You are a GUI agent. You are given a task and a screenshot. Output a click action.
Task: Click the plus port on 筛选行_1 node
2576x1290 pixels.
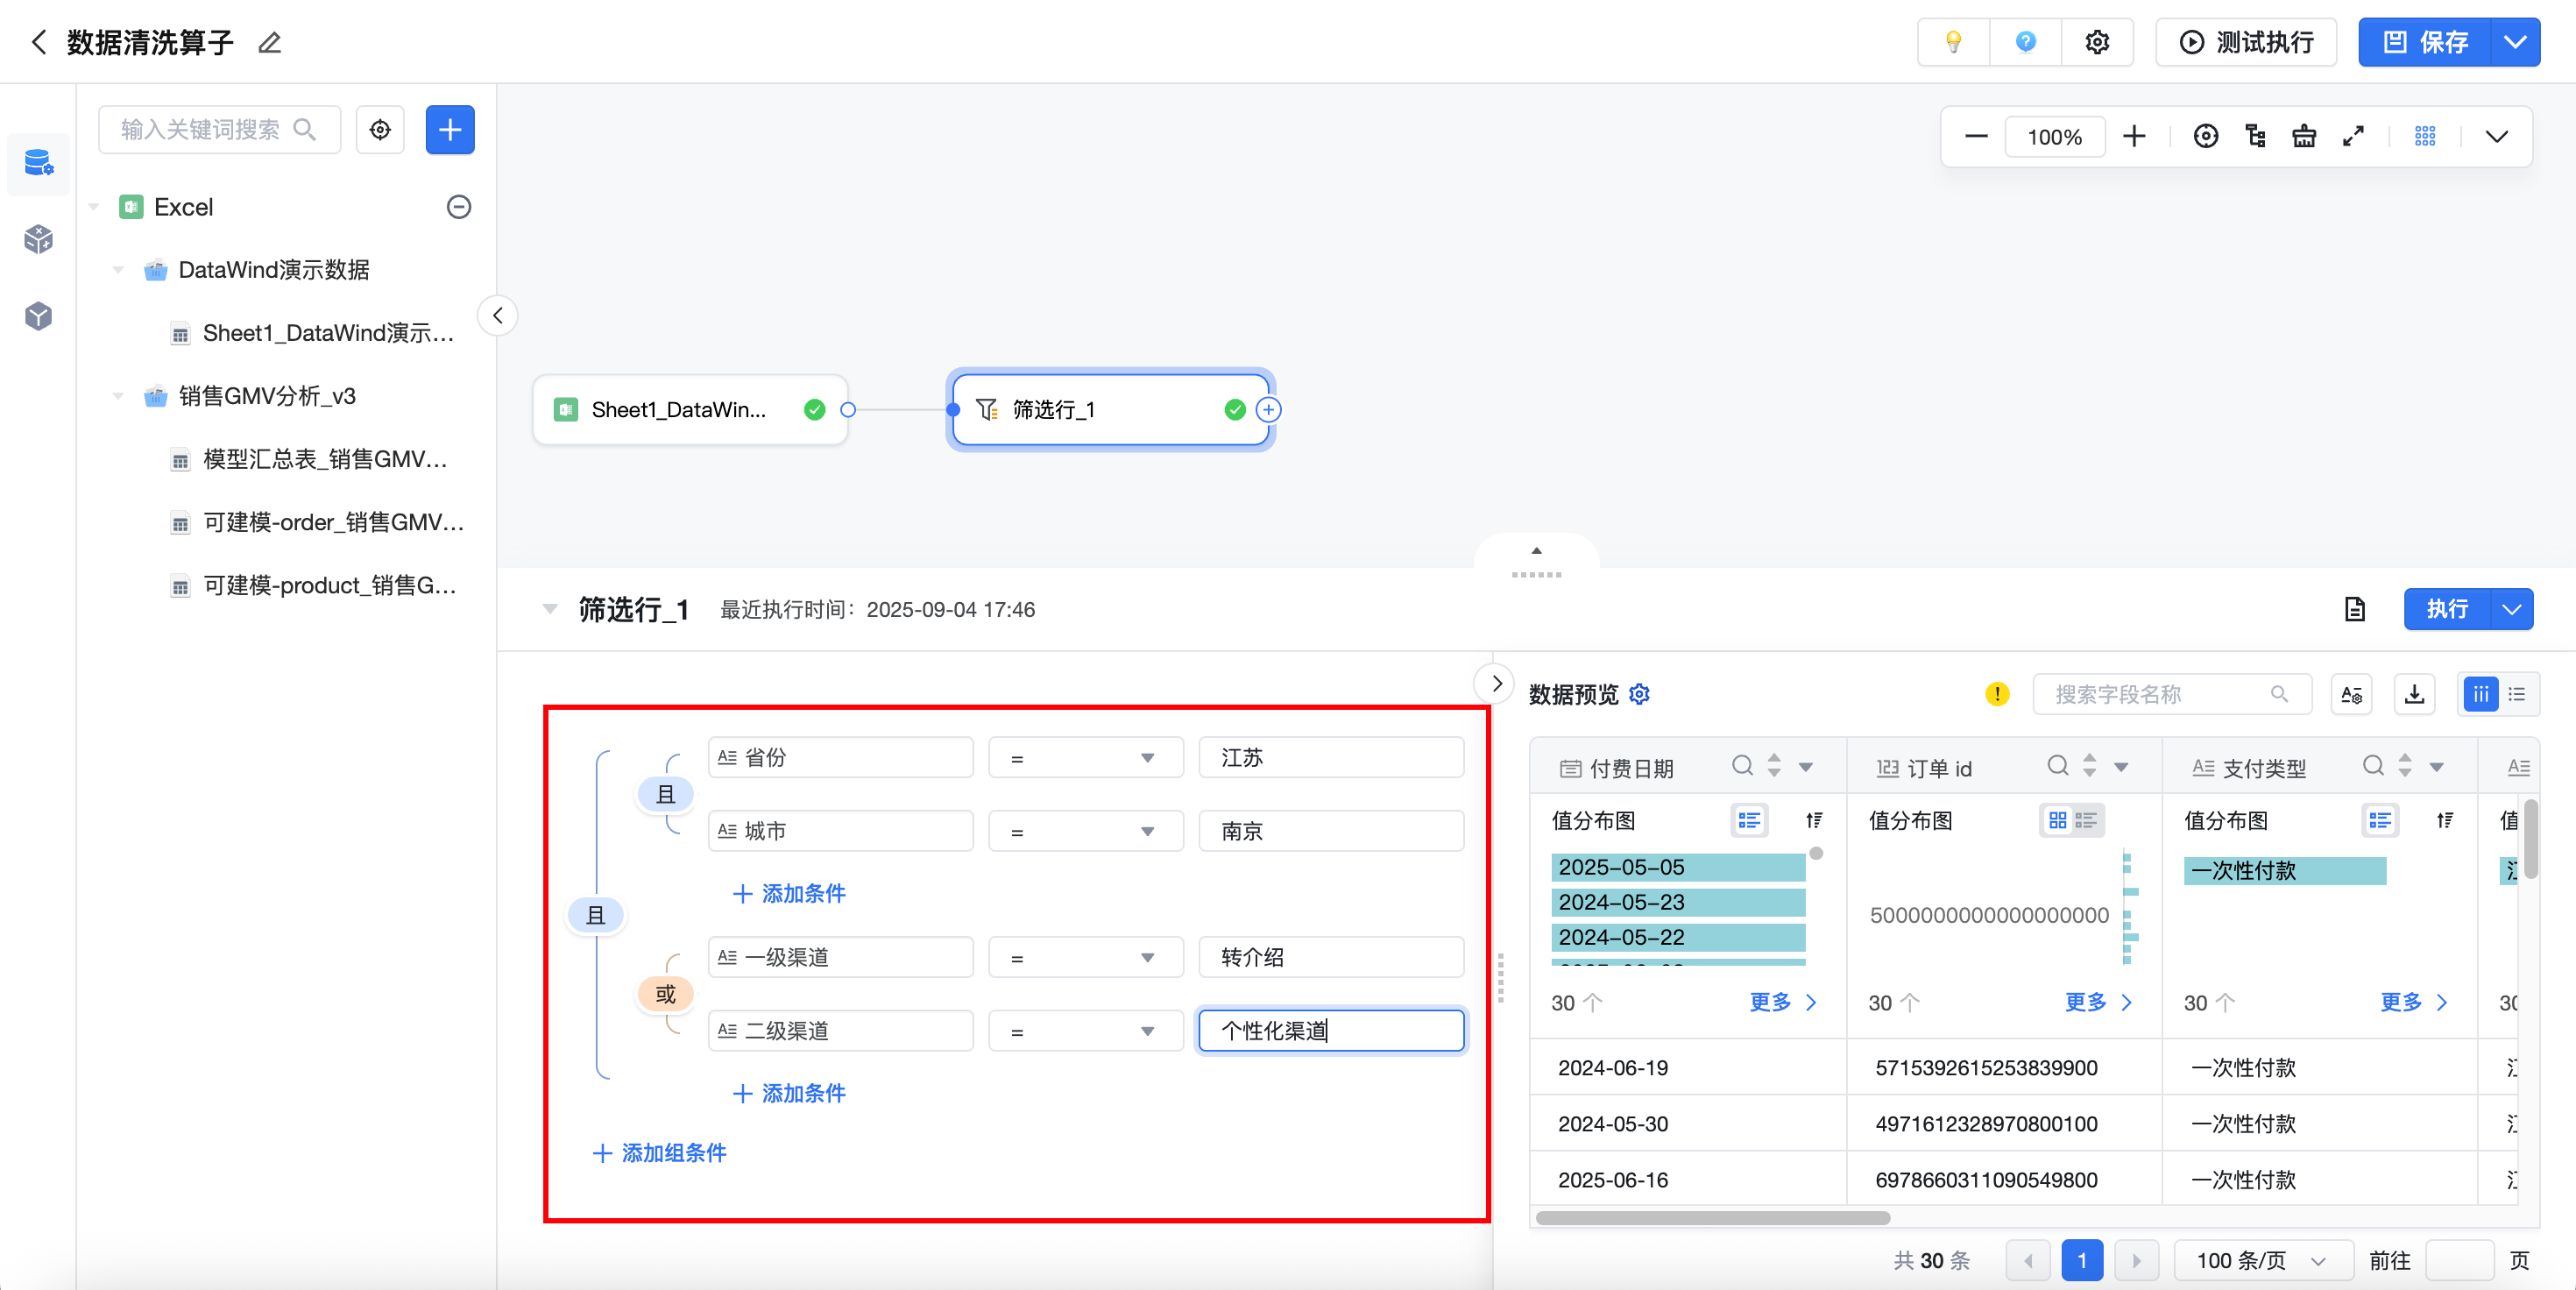[1268, 410]
